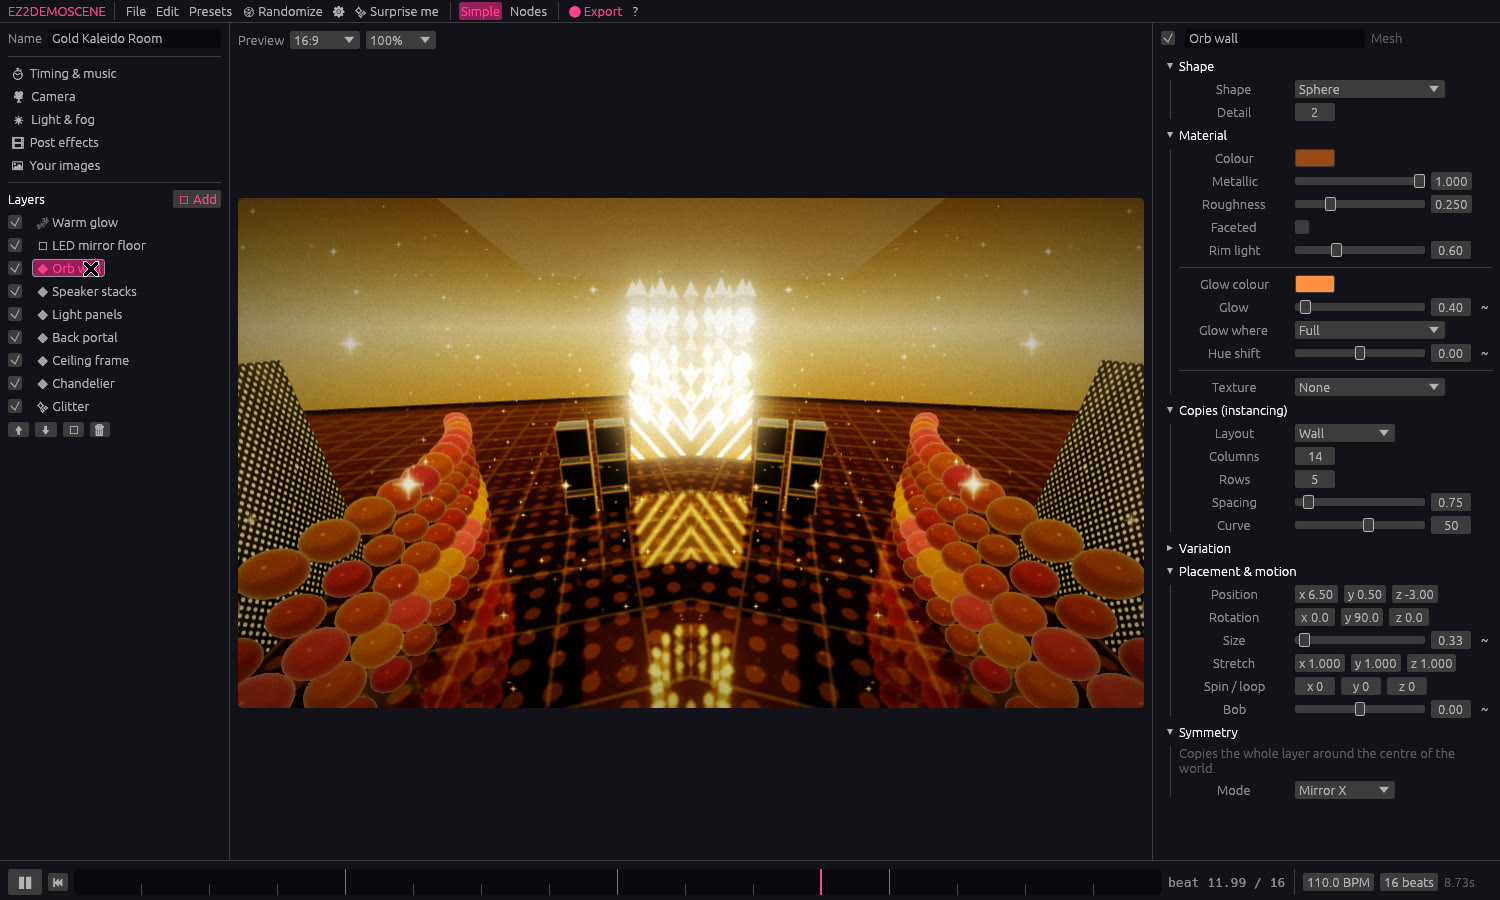
Task: Open the Your images panel
Action: 56,166
